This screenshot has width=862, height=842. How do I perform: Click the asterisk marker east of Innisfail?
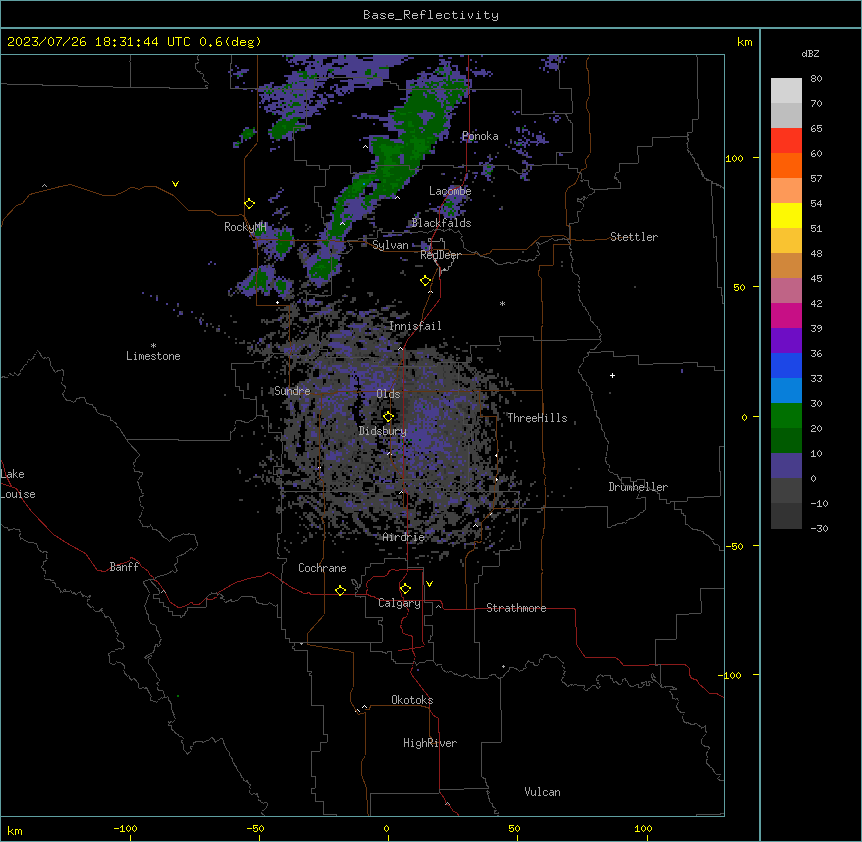tap(502, 303)
